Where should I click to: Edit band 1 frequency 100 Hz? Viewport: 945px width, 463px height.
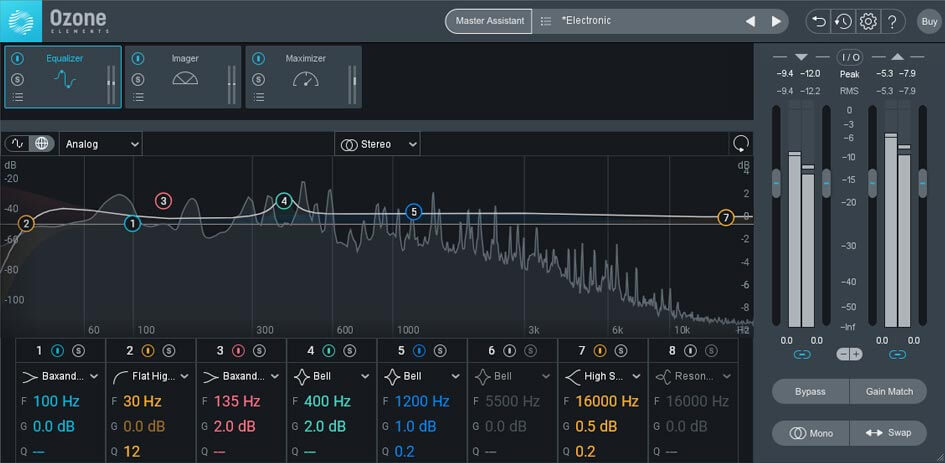56,401
